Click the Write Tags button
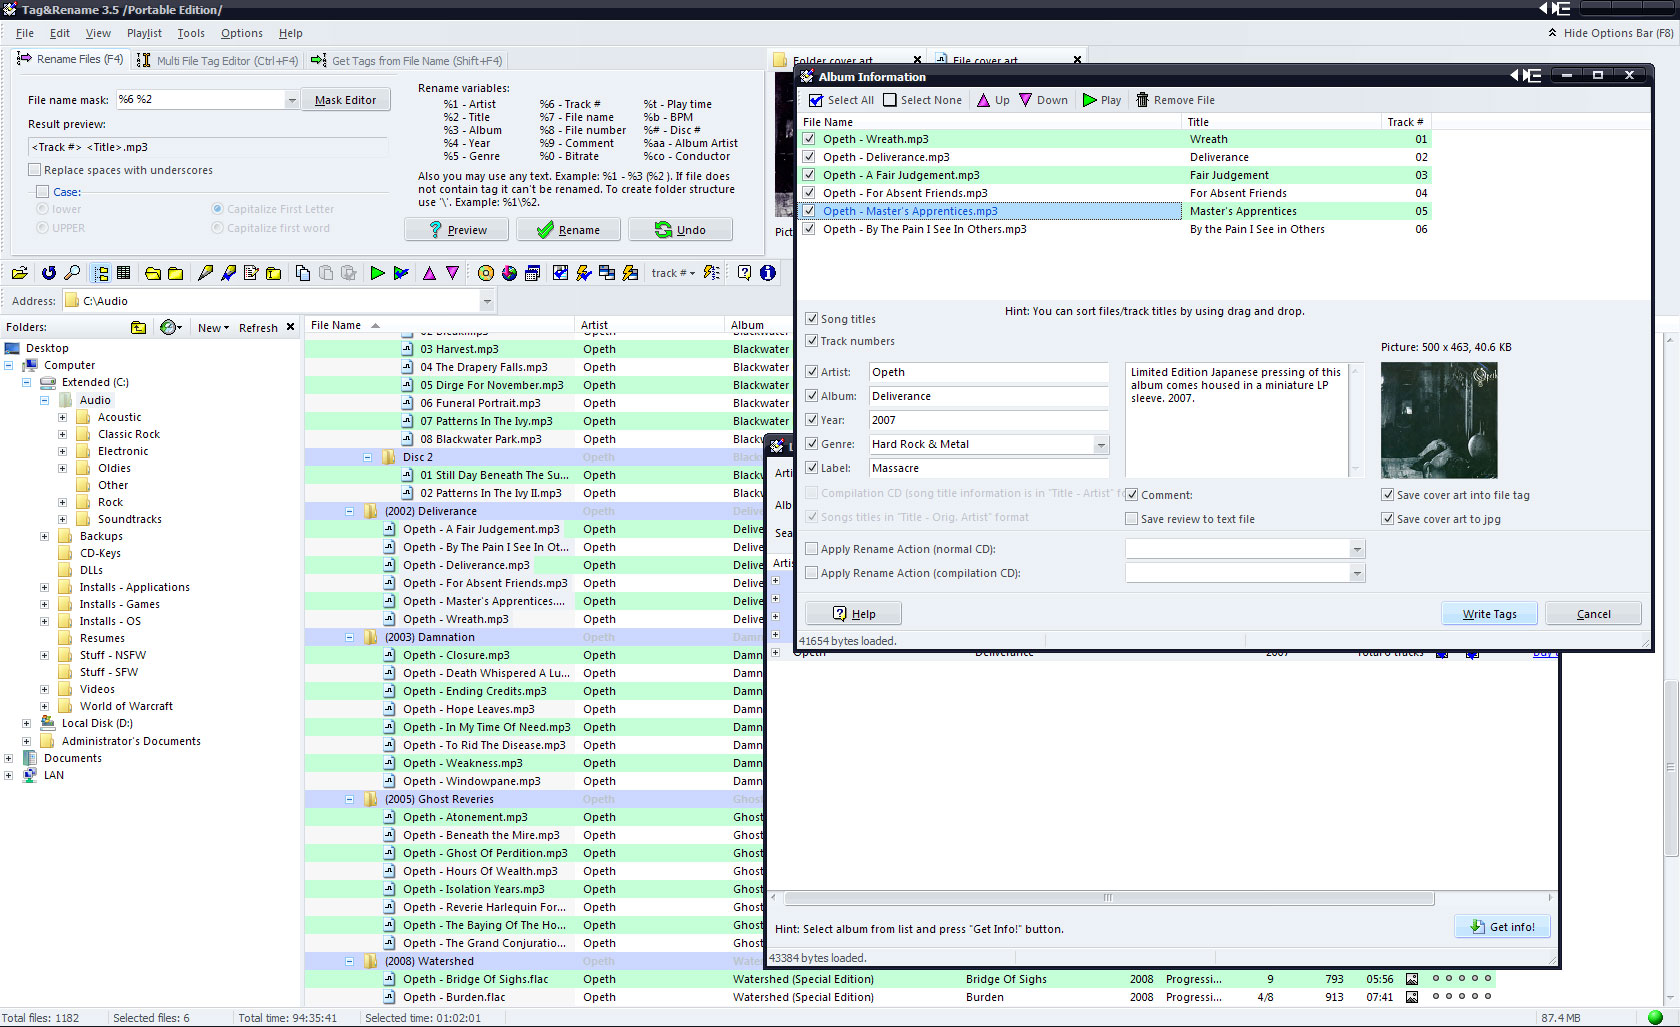This screenshot has width=1680, height=1027. [1489, 614]
